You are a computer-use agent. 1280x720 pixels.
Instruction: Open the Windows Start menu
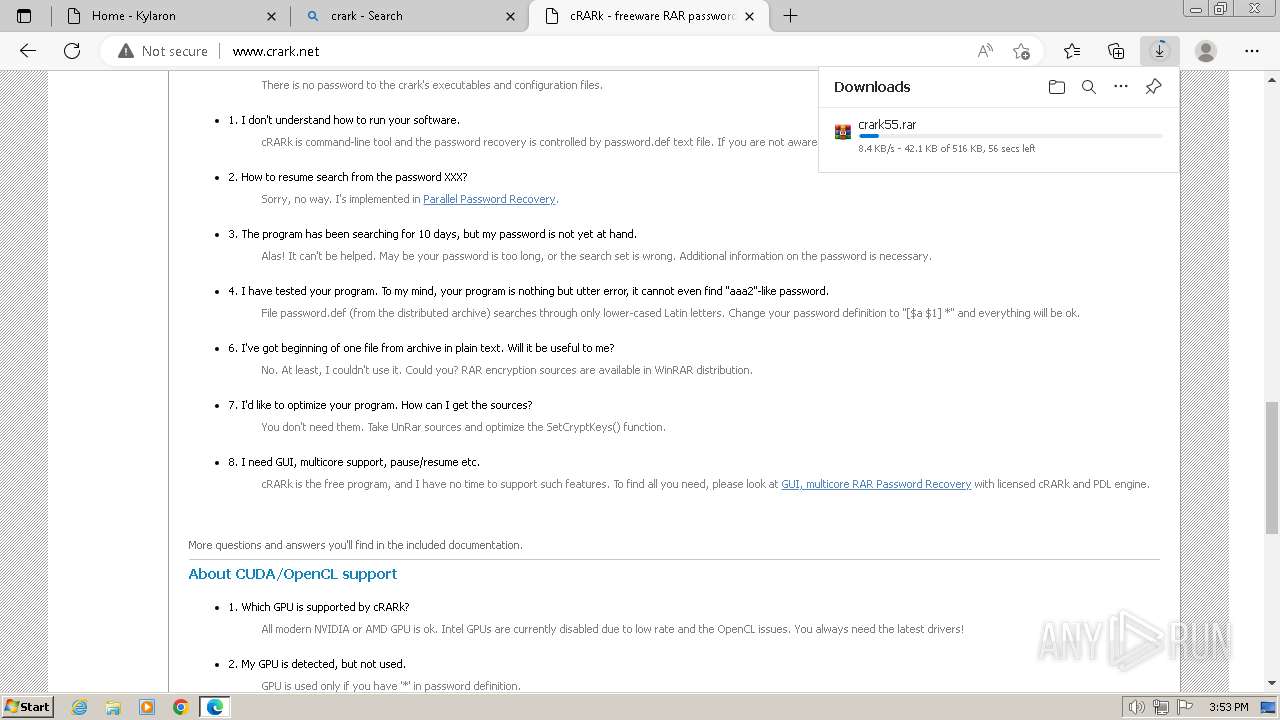[x=27, y=707]
